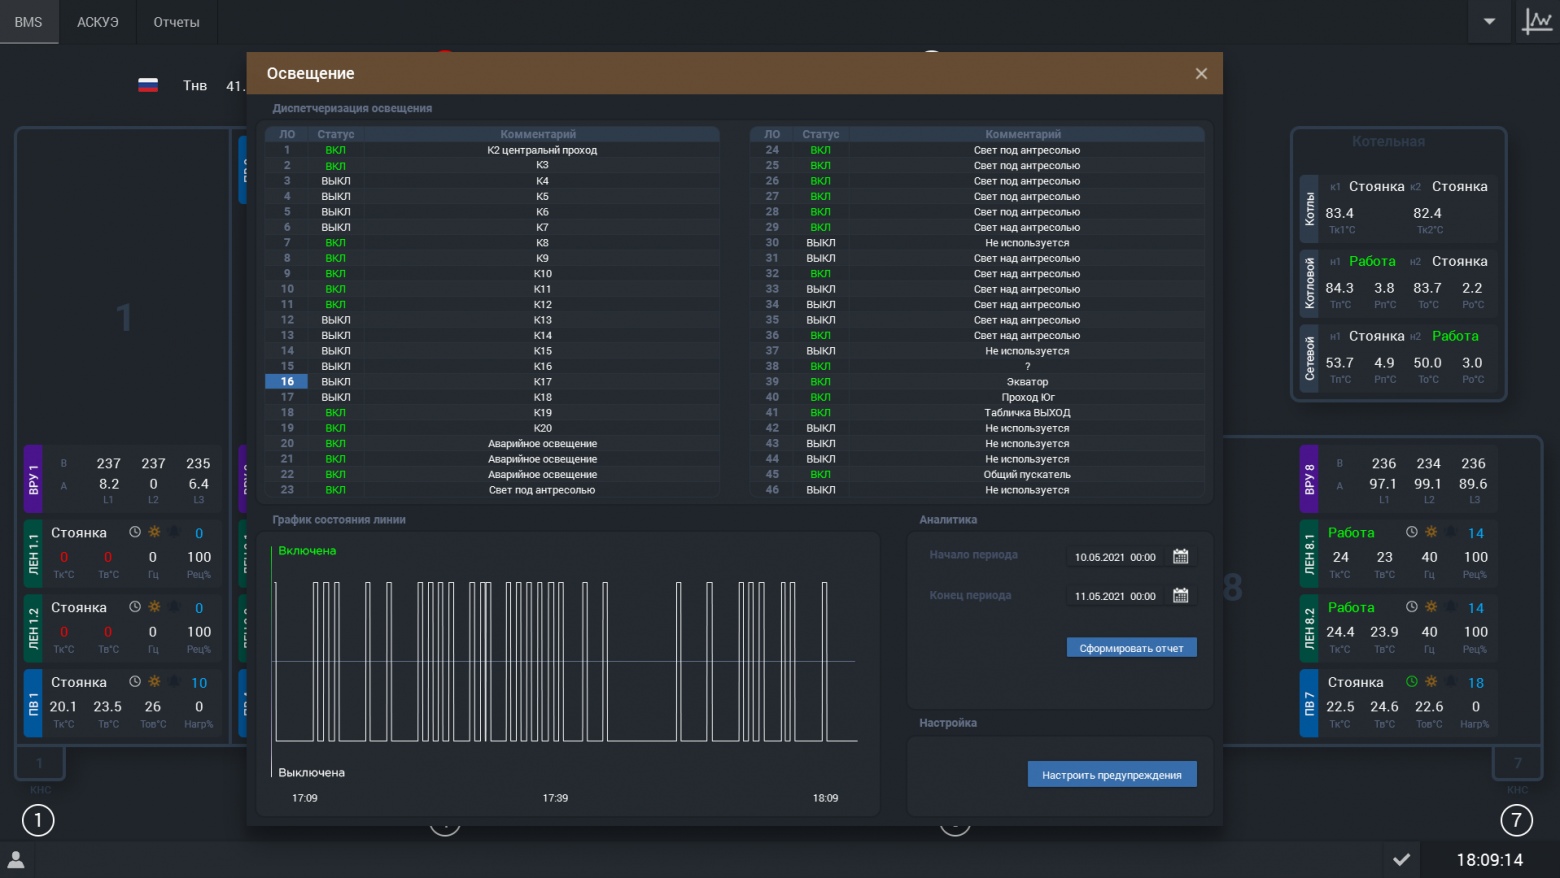Toggle status ВЫКЛ of lighting line 30
Image resolution: width=1560 pixels, height=878 pixels.
pos(820,243)
